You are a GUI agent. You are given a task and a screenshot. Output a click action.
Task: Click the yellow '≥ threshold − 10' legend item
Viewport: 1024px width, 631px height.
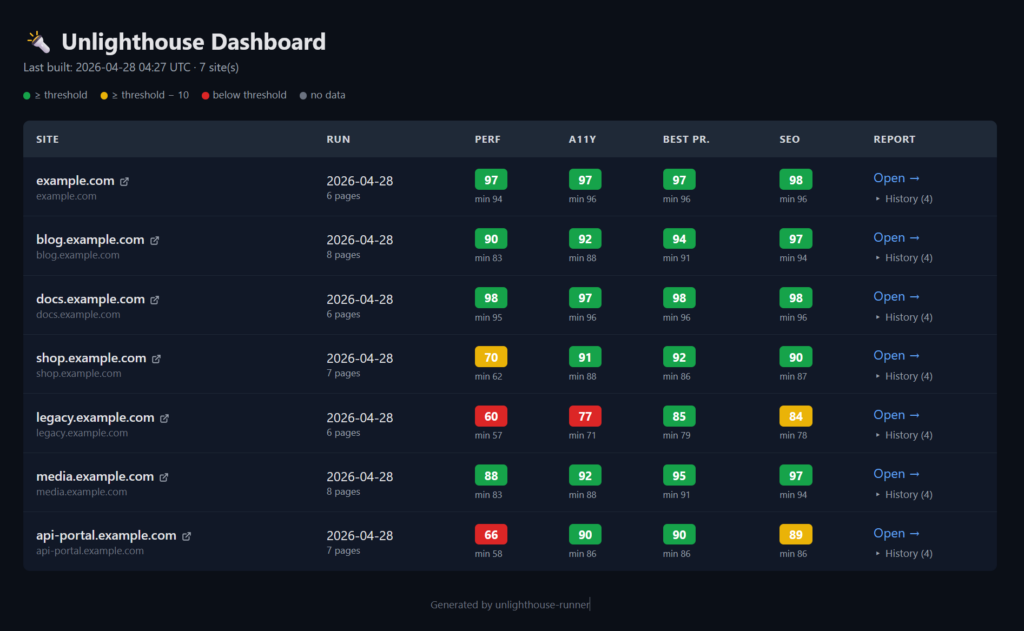[x=144, y=95]
